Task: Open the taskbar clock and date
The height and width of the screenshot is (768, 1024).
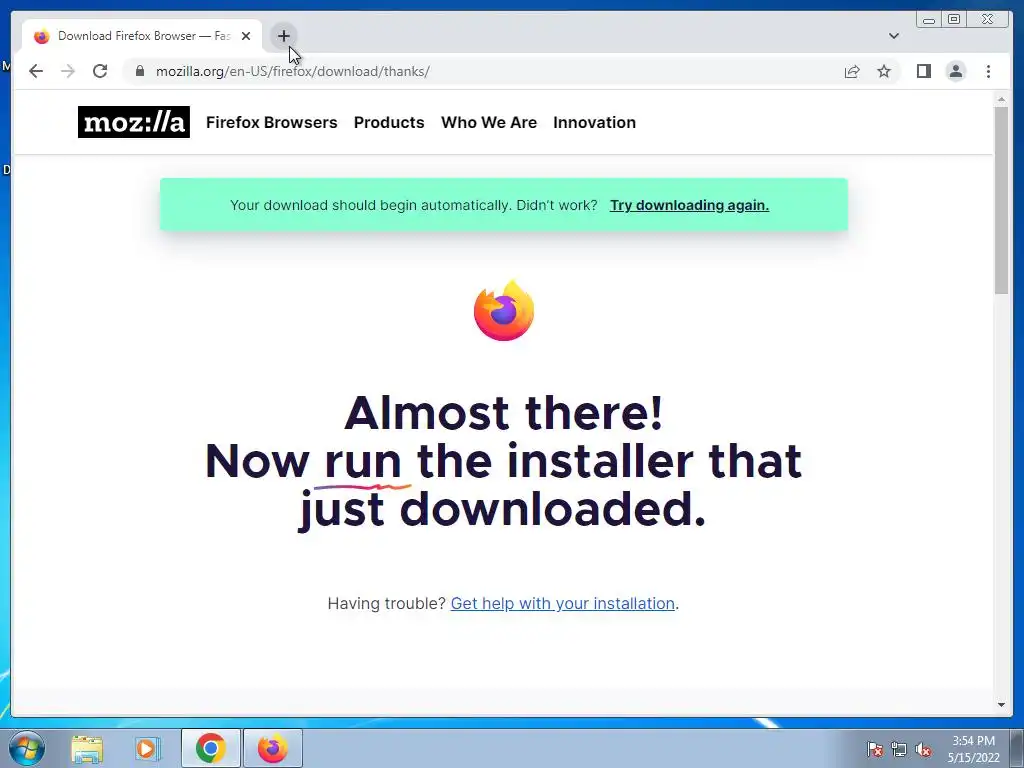Action: click(973, 749)
